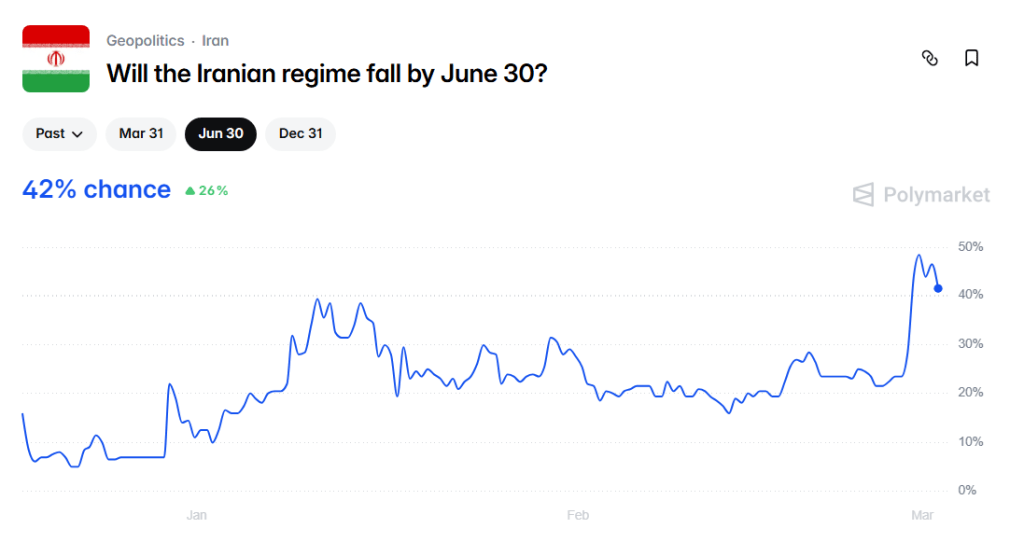Open the Iran category link
This screenshot has height=542, width=1024.
click(215, 41)
